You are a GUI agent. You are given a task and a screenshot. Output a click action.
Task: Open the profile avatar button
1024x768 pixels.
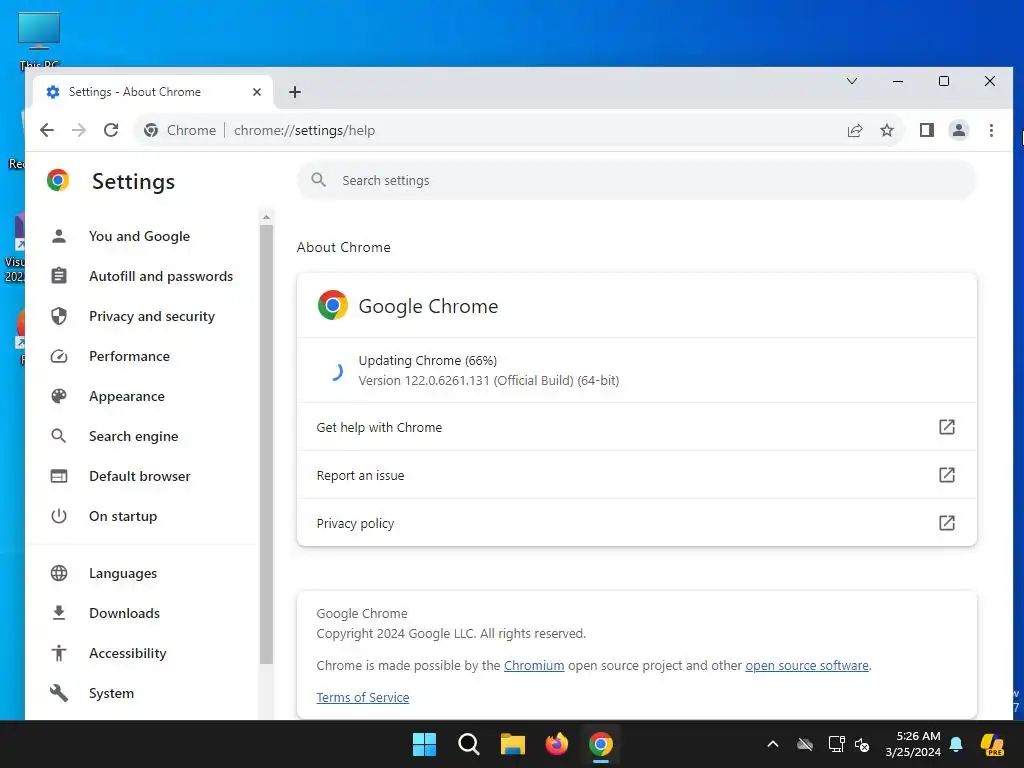[959, 131]
